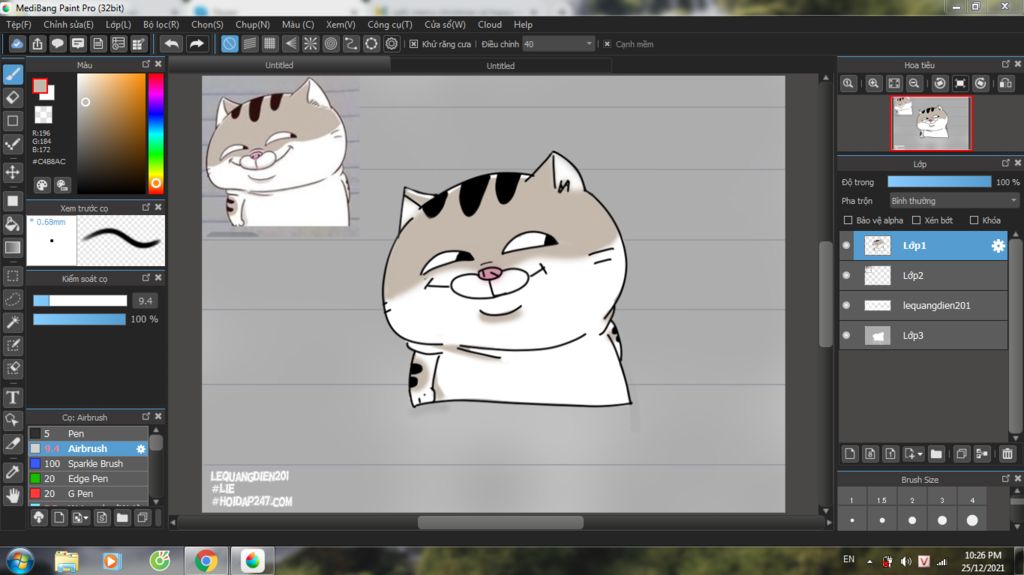Select the Text tool
1024x575 pixels.
(13, 397)
